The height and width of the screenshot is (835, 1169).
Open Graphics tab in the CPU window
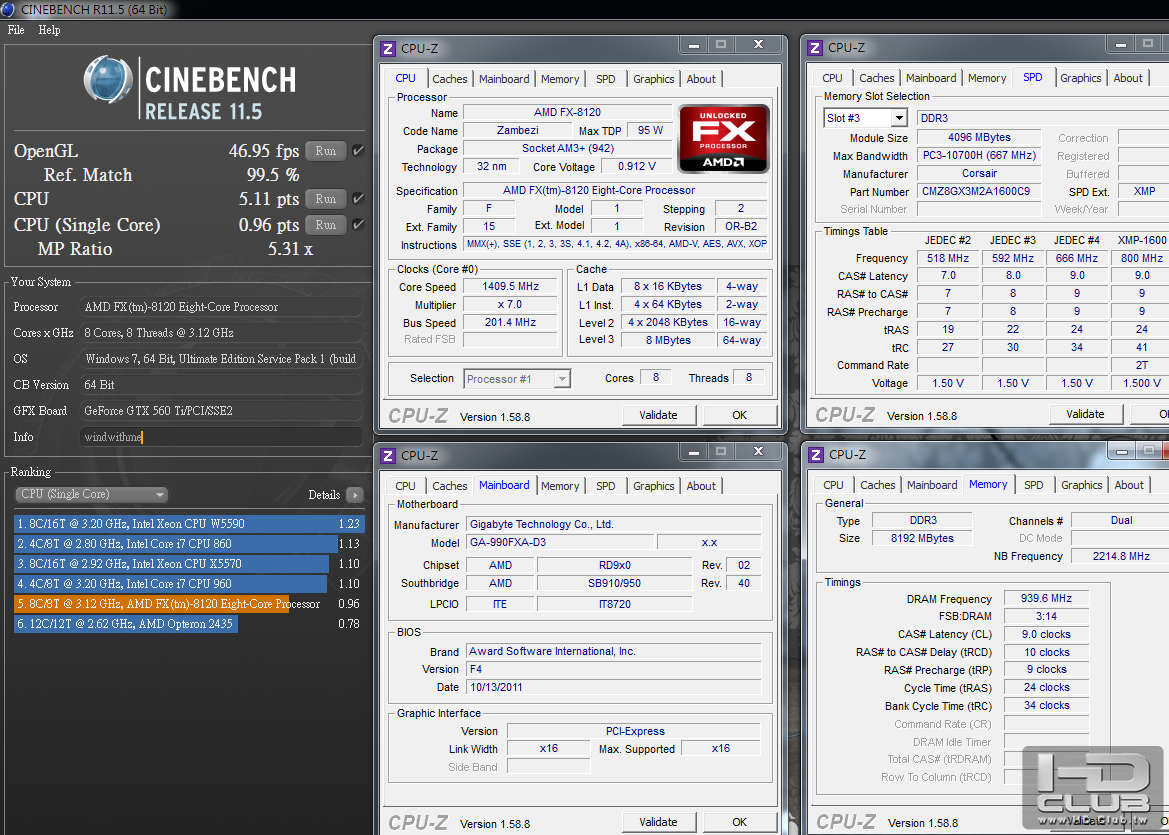click(x=654, y=79)
